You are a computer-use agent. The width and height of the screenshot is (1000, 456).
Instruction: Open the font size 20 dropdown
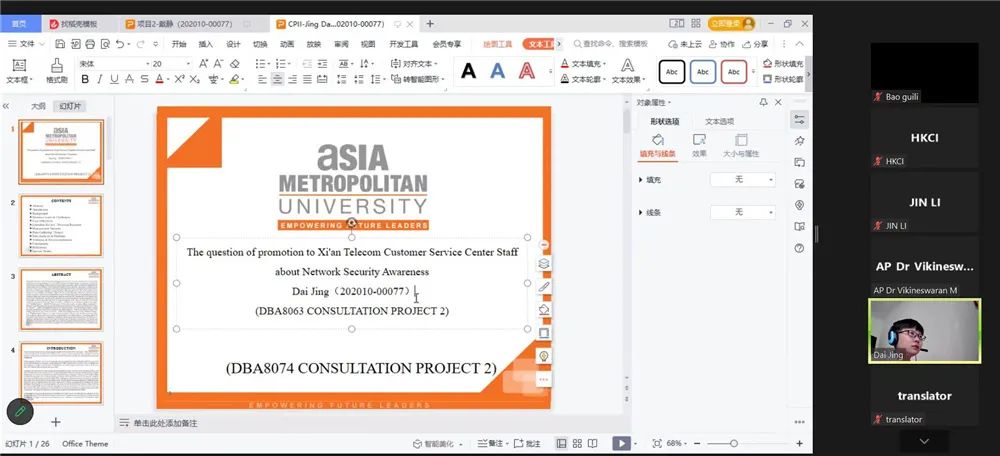point(188,64)
